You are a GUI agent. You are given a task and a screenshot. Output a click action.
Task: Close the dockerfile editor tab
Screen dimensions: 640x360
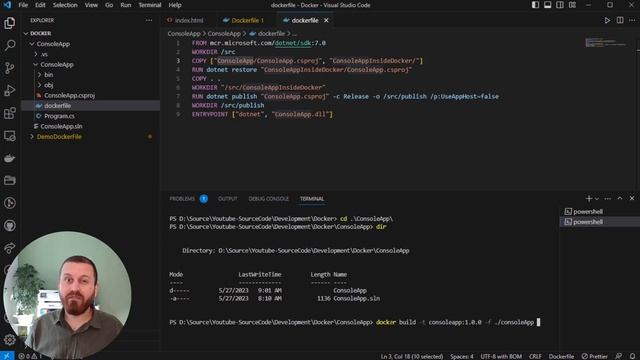326,20
